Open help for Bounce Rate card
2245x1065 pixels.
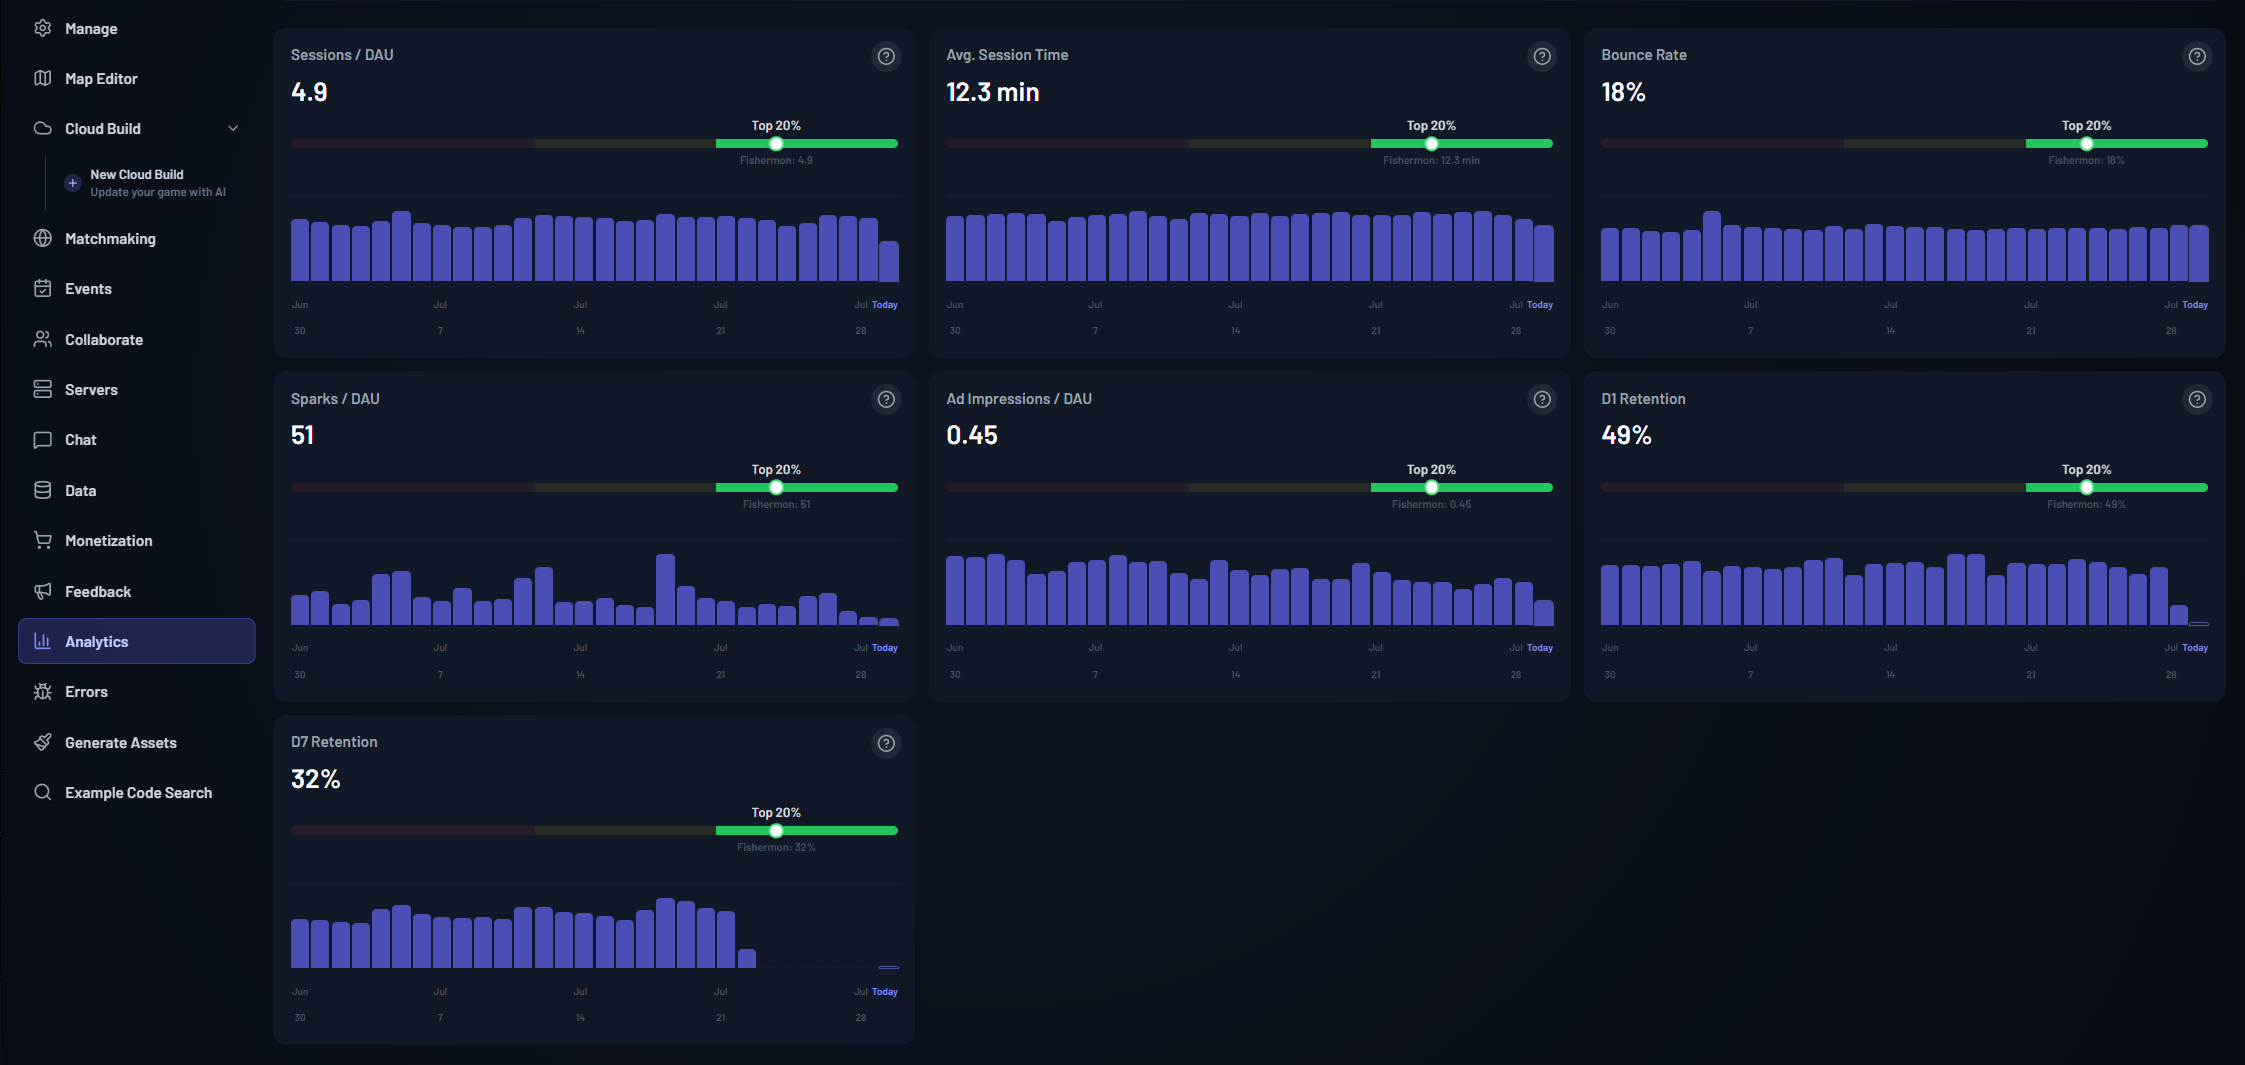(2197, 56)
